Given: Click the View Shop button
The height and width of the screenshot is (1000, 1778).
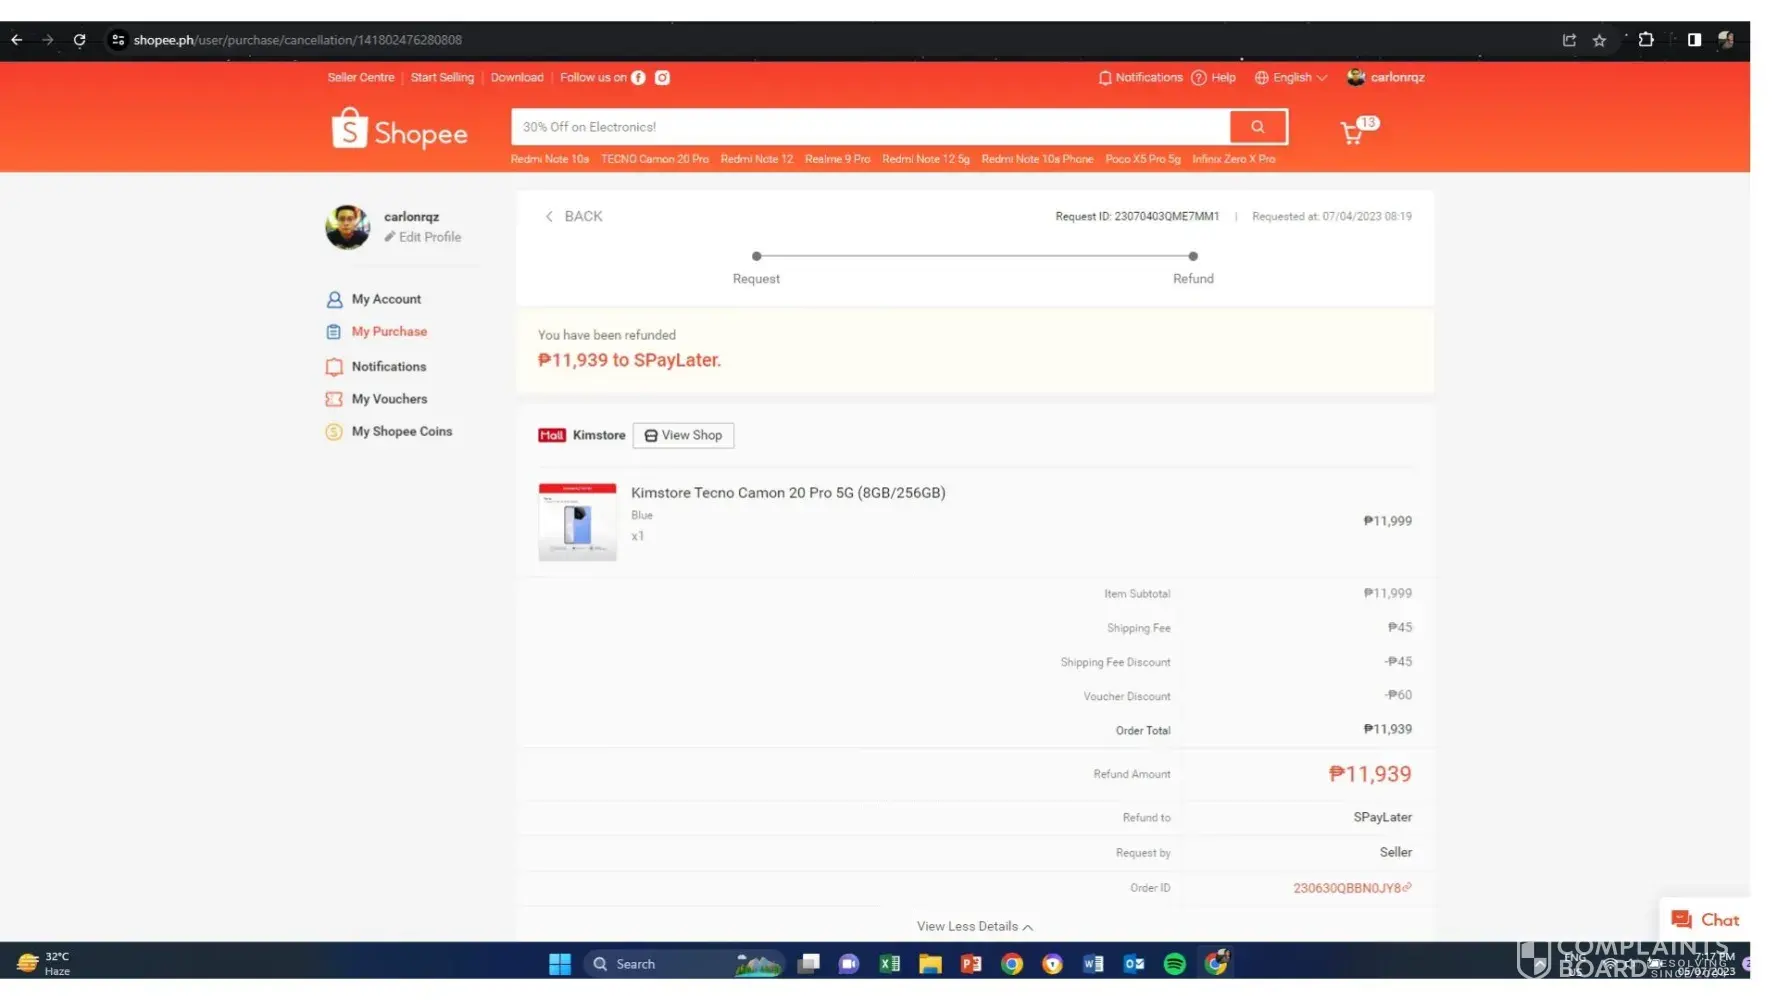Looking at the screenshot, I should (683, 436).
